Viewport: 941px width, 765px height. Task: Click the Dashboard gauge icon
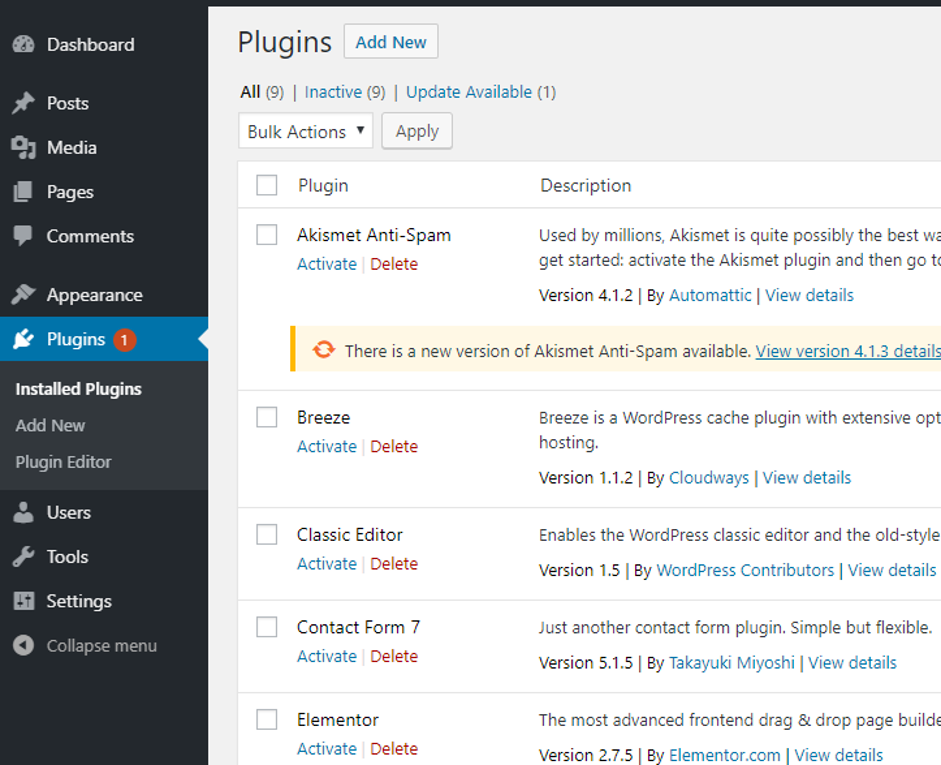click(x=23, y=44)
